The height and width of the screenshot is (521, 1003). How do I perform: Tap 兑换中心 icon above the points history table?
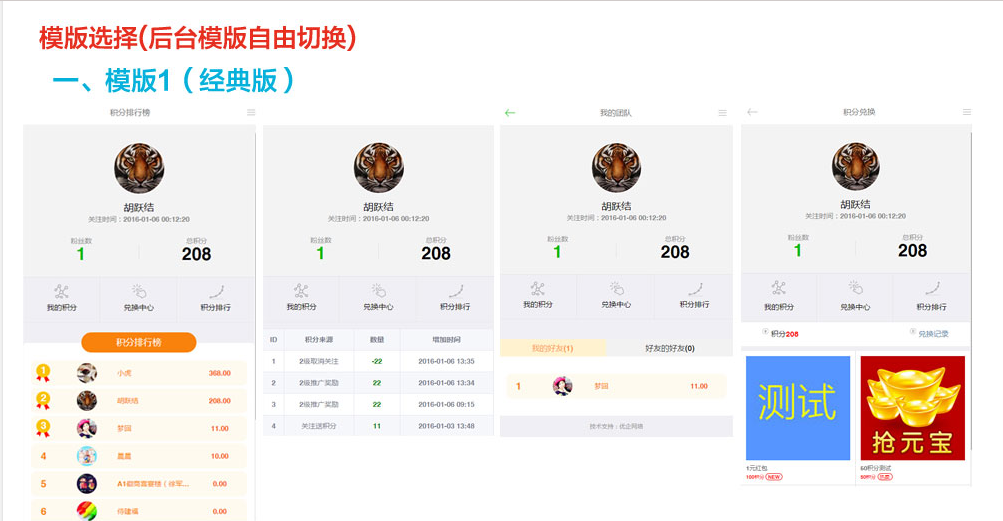[x=379, y=291]
